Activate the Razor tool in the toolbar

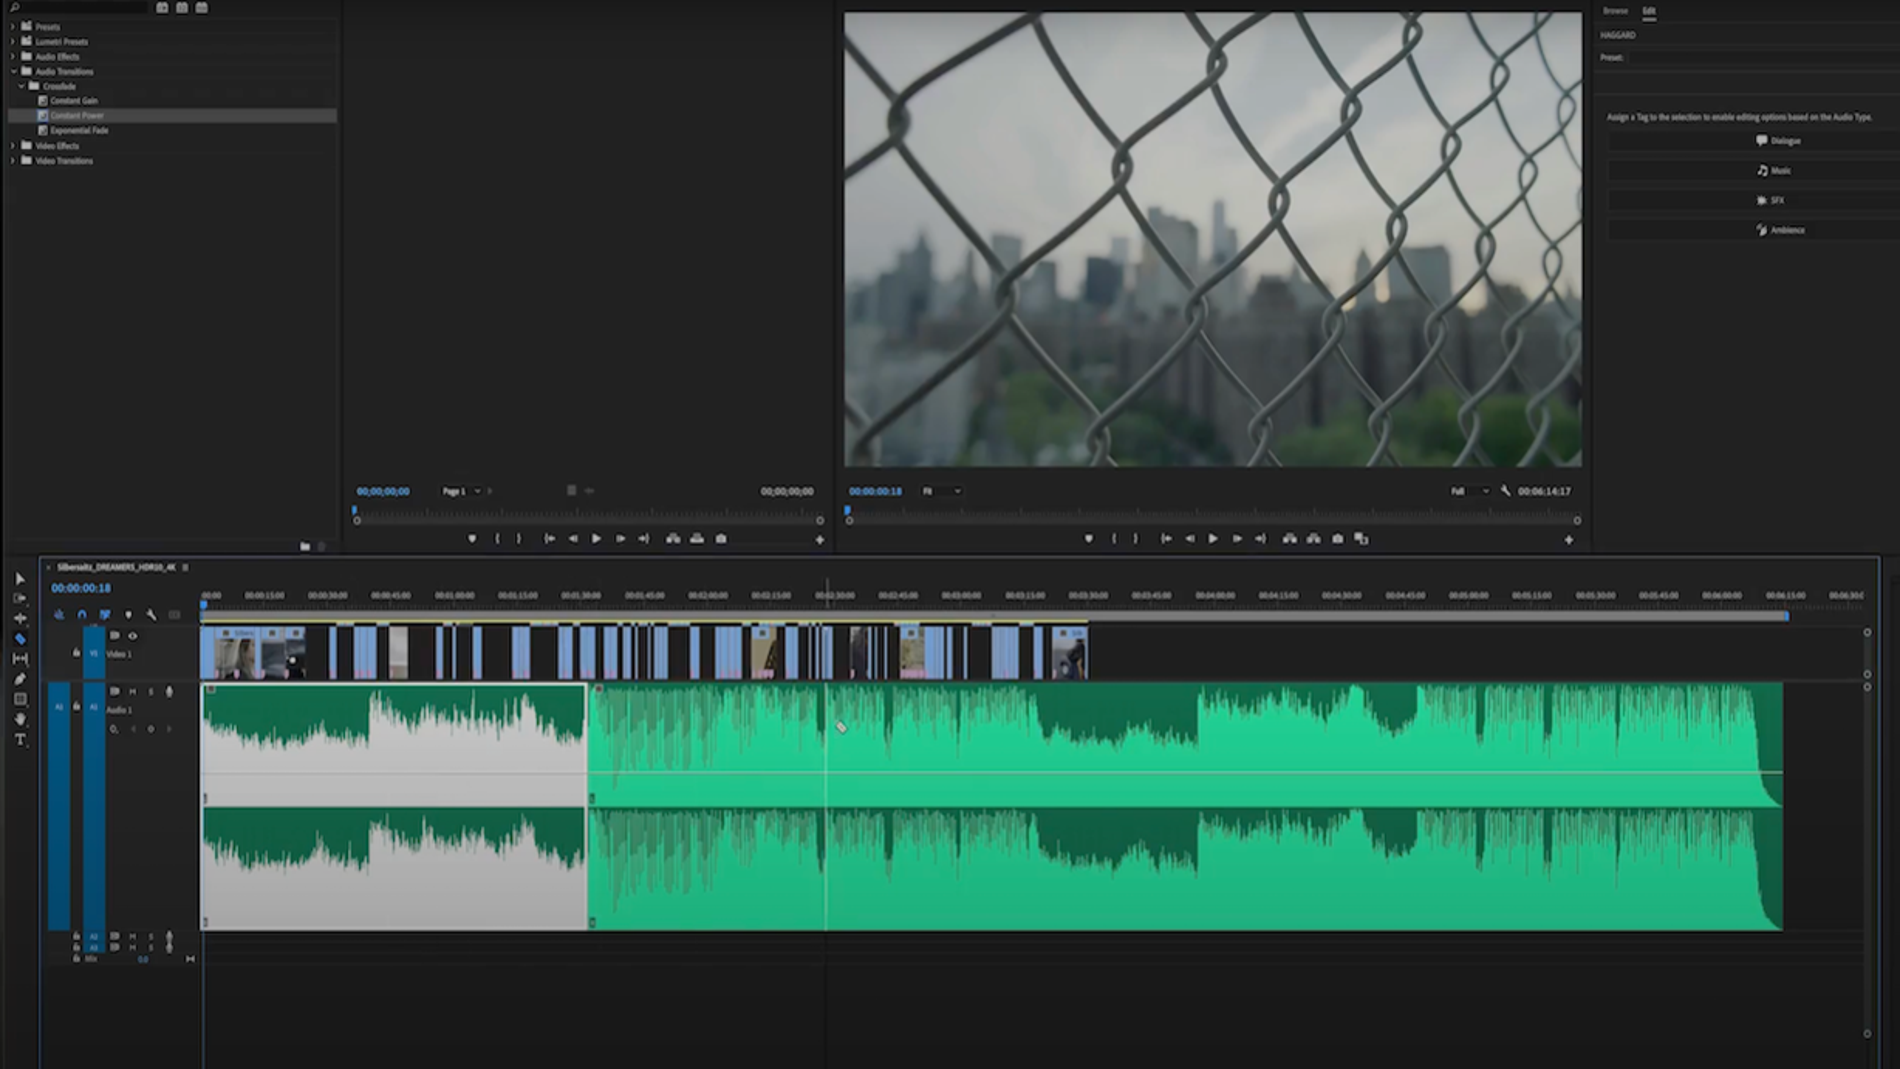tap(20, 639)
